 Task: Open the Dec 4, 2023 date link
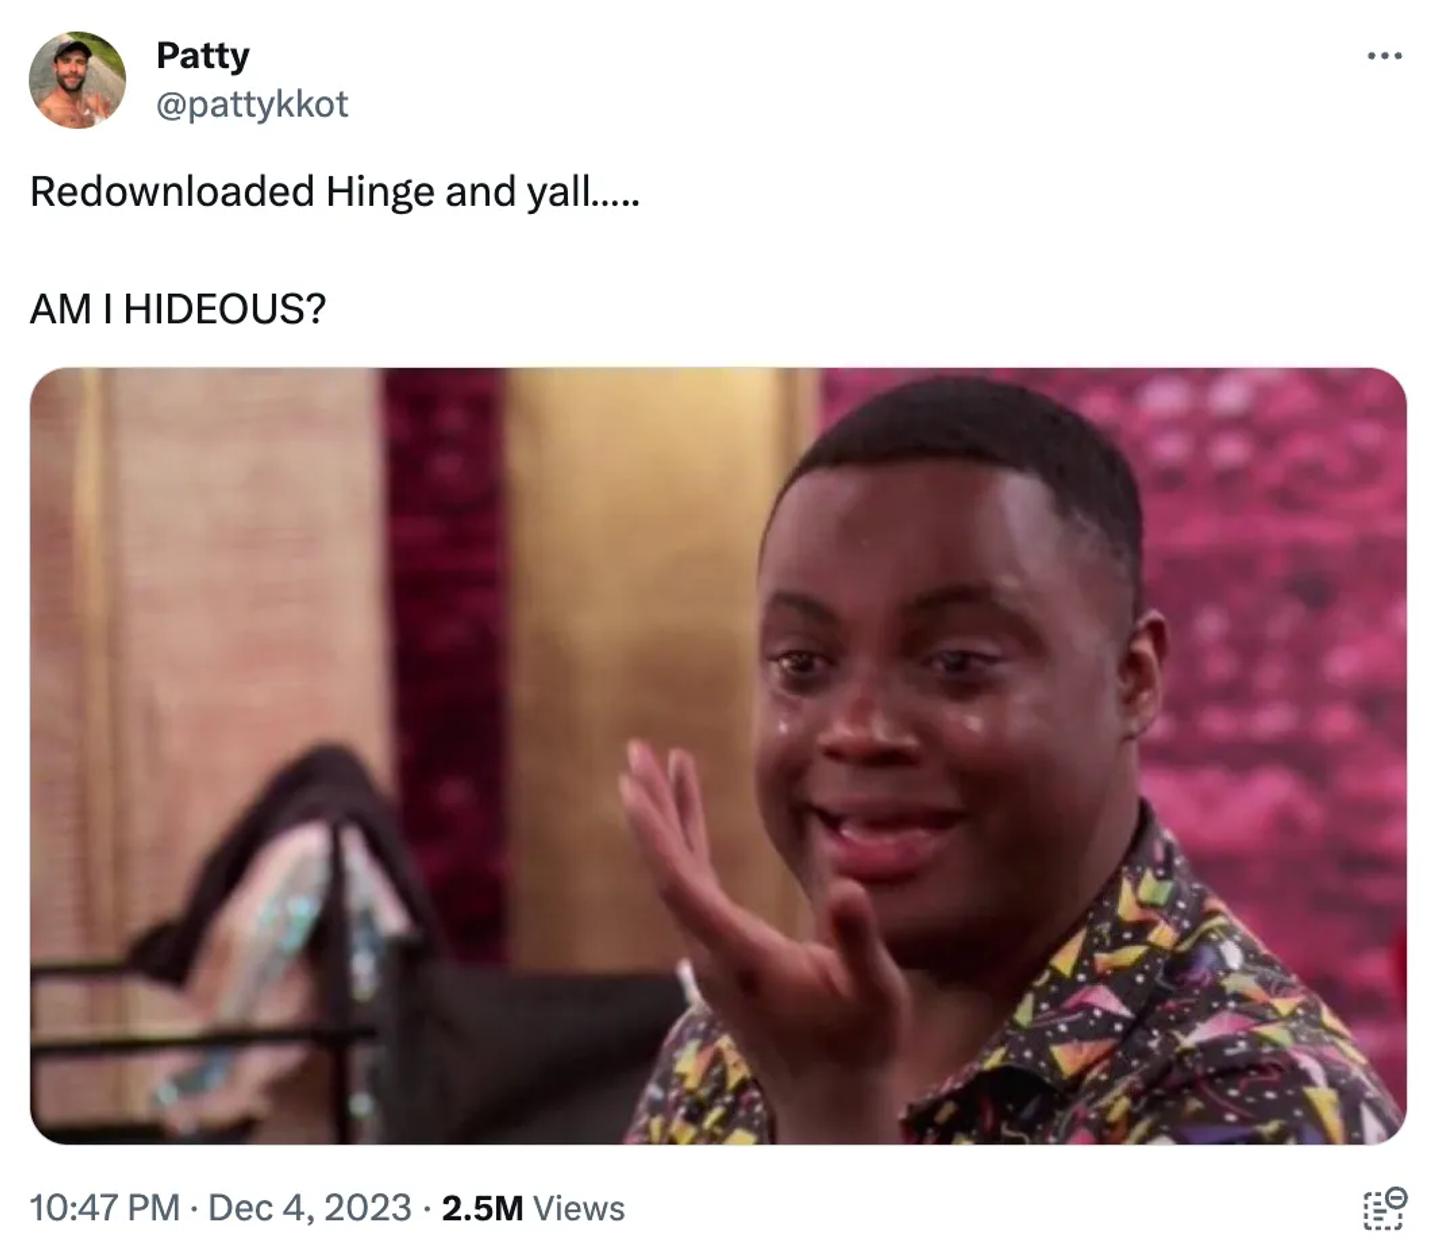310,1208
